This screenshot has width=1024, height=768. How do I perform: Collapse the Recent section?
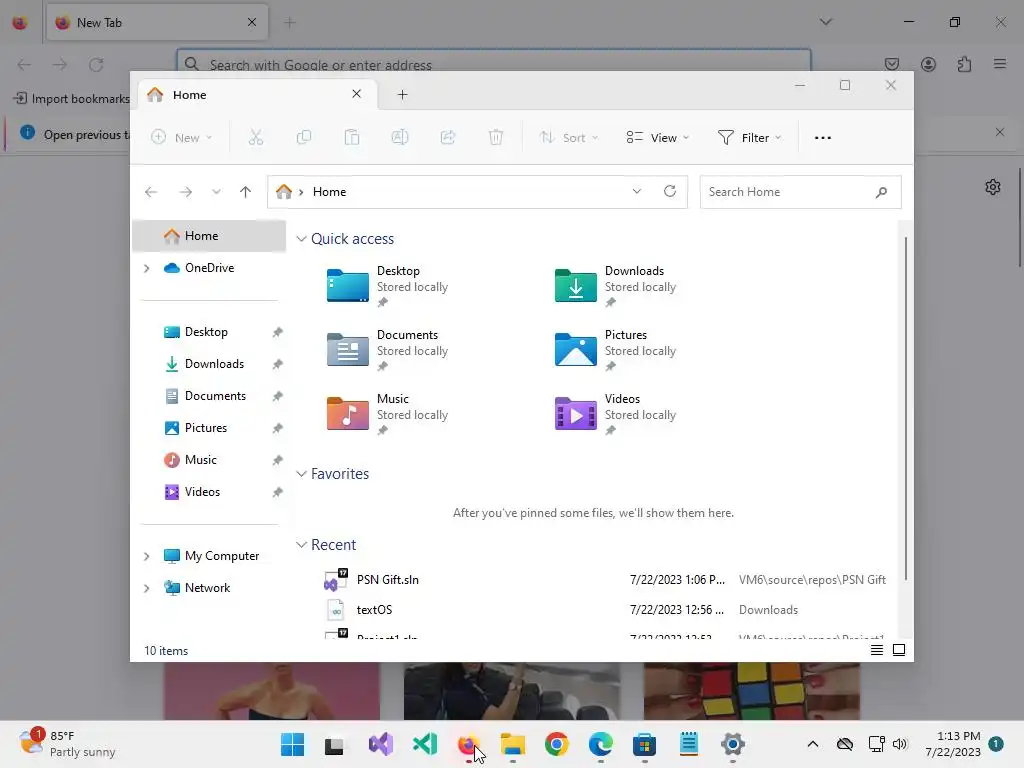[301, 545]
